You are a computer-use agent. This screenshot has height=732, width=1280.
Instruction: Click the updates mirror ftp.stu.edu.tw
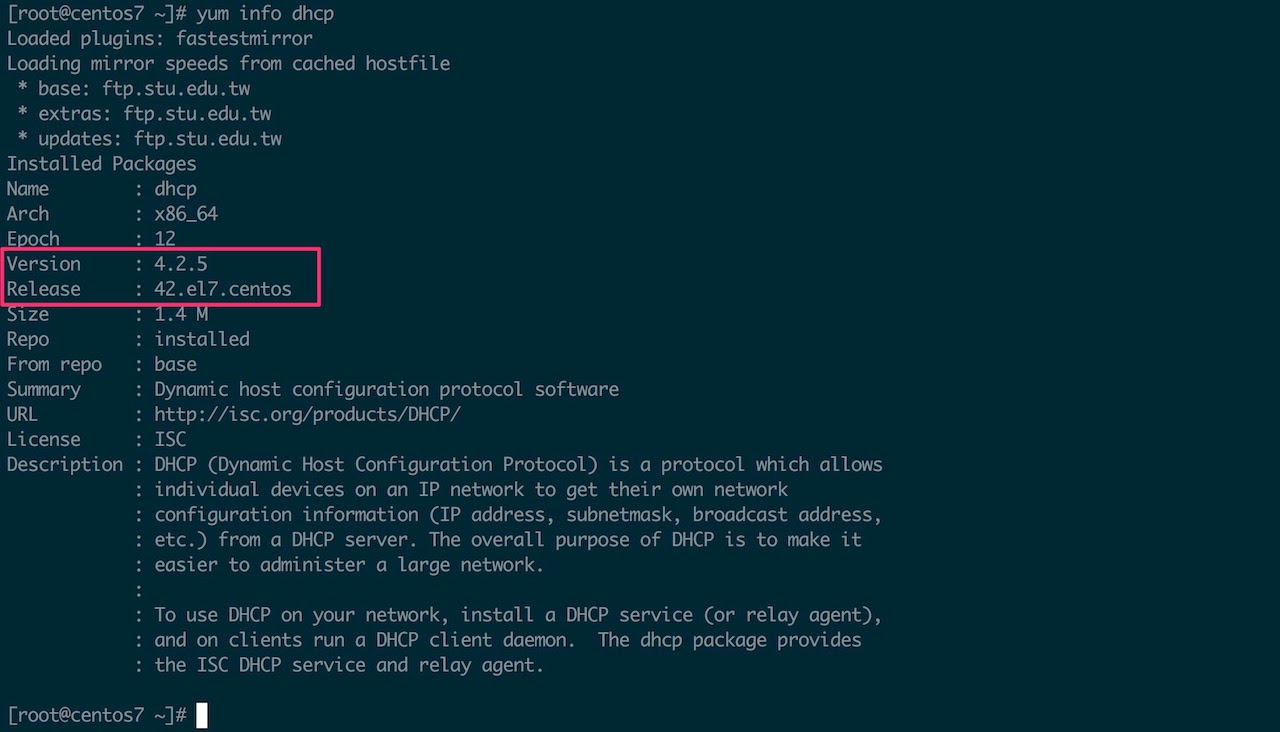(208, 139)
